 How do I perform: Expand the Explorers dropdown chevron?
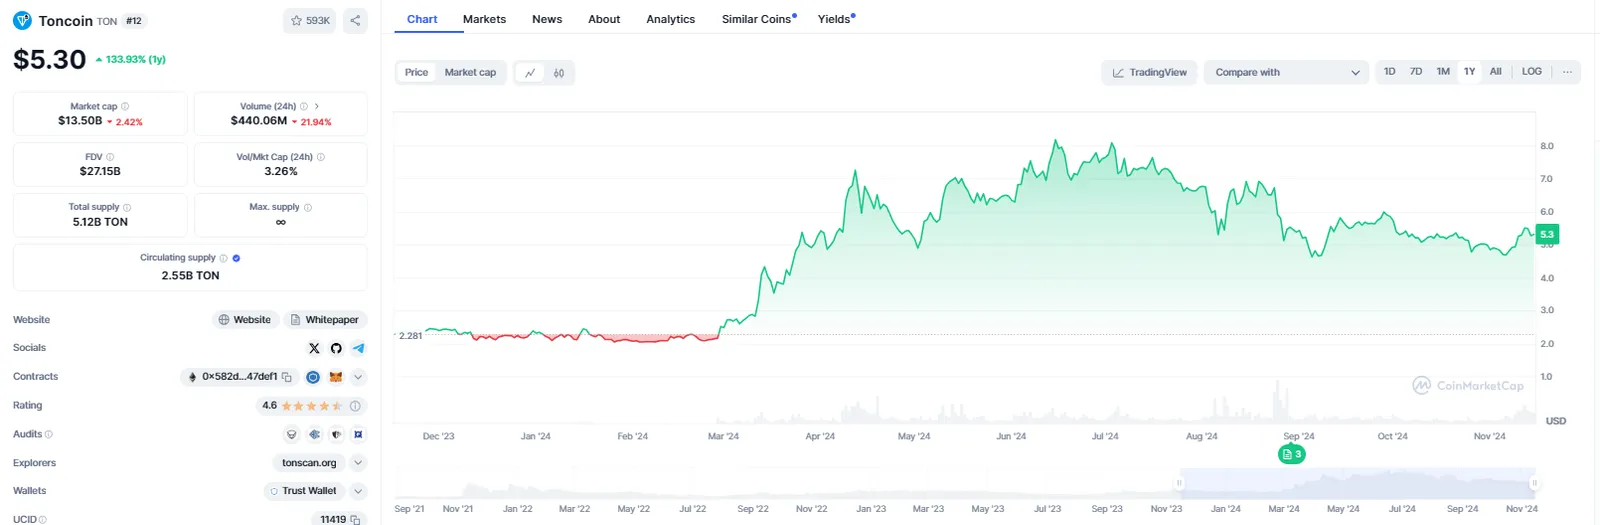(358, 463)
